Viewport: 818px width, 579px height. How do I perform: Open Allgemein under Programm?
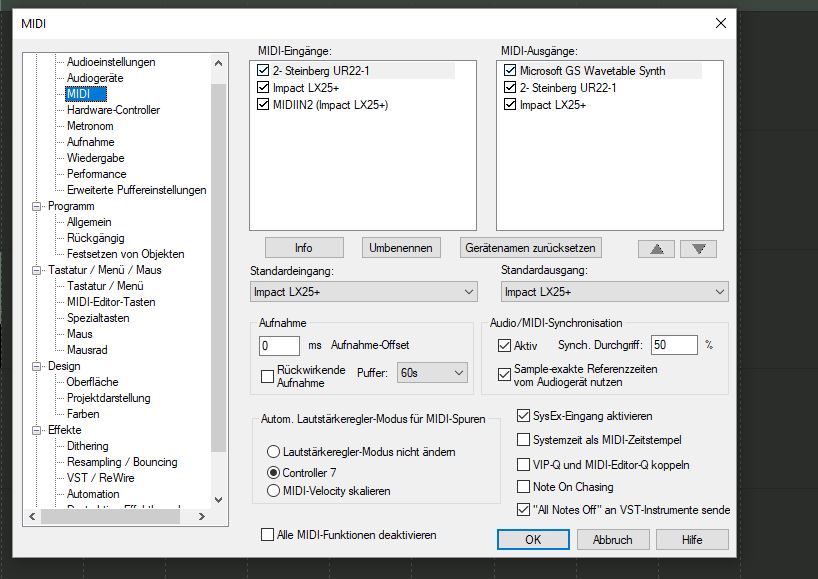[89, 222]
